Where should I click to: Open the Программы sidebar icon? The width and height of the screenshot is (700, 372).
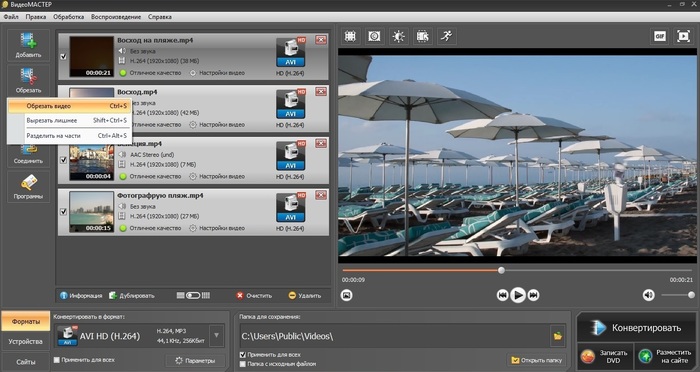click(x=28, y=187)
